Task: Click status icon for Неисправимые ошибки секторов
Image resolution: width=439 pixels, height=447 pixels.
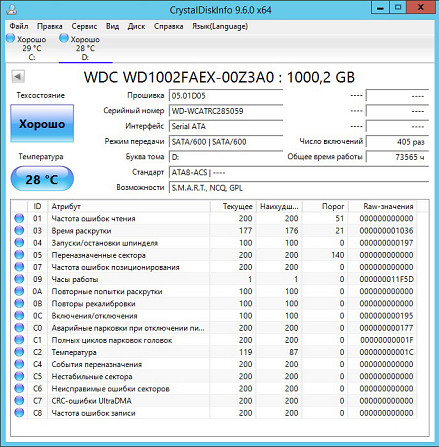Action: pos(19,389)
